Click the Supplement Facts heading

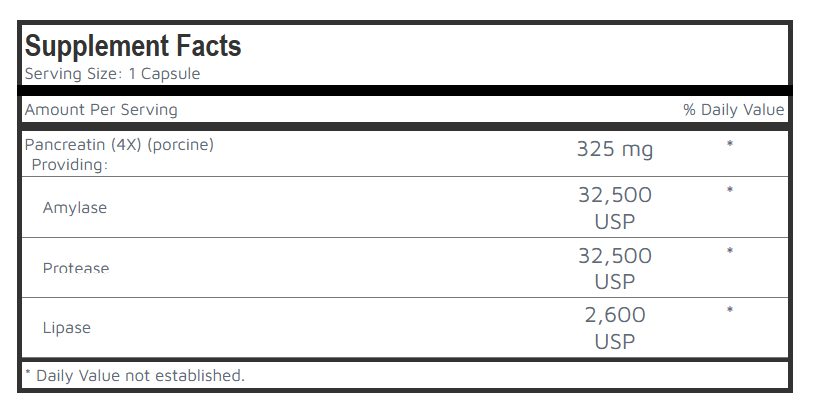pos(132,46)
